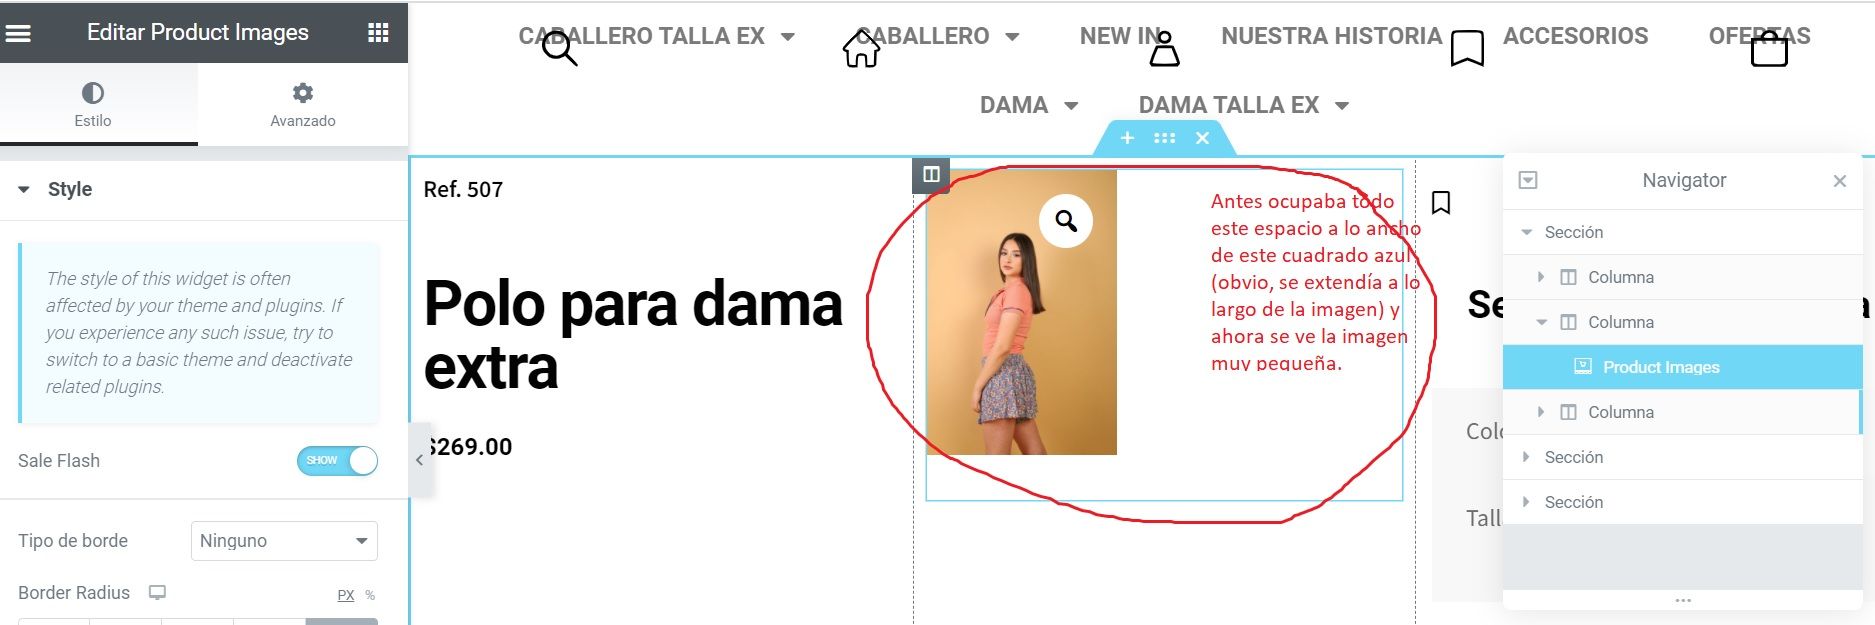
Task: Collapse the Style section
Action: (24, 189)
